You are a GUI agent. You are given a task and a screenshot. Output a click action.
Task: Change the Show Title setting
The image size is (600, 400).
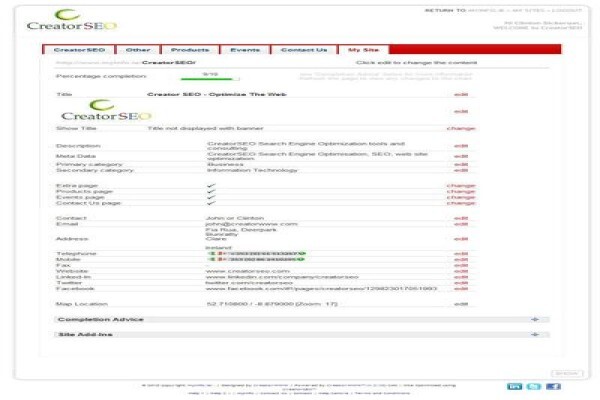(461, 128)
